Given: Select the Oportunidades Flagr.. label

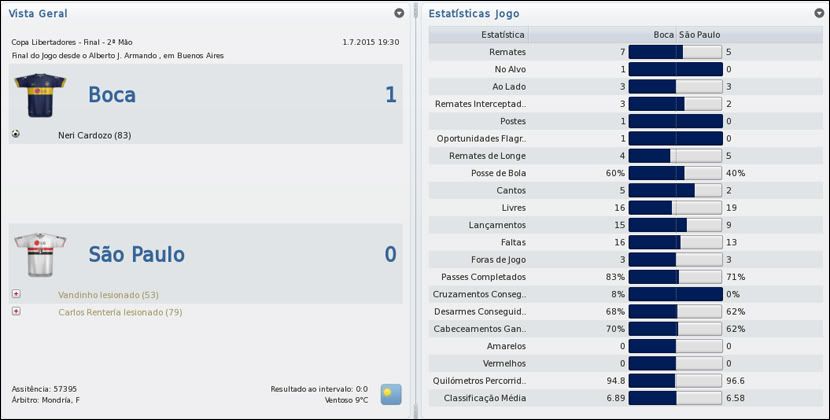Looking at the screenshot, I should pos(481,139).
